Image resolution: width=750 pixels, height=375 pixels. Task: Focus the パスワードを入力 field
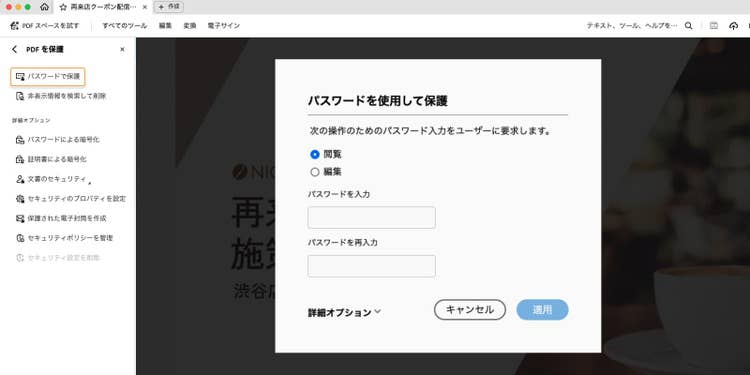point(372,218)
